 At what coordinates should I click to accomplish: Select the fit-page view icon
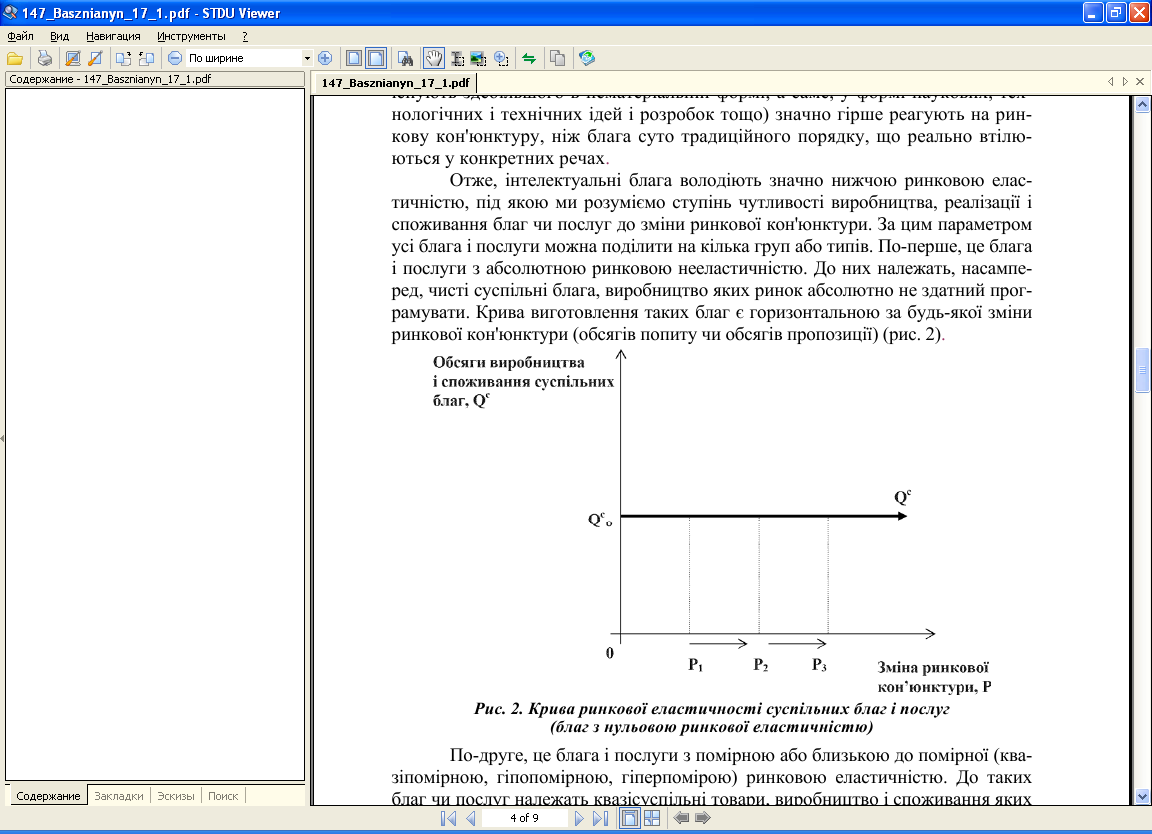click(x=353, y=58)
